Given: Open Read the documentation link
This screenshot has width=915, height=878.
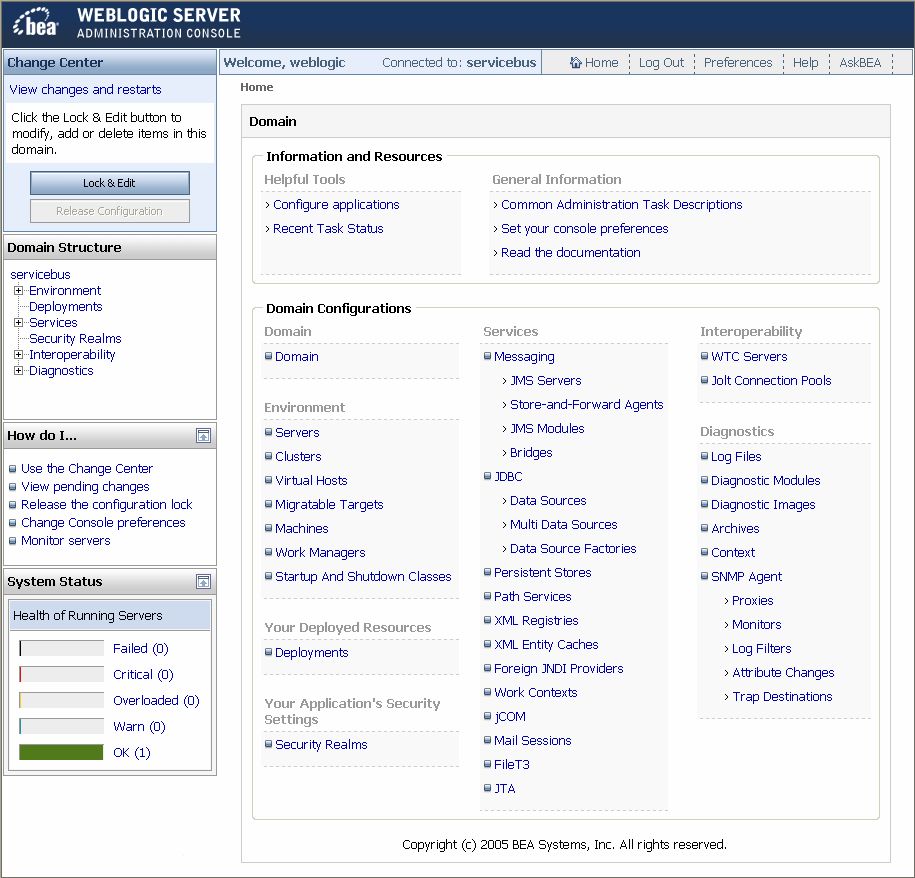Looking at the screenshot, I should tap(571, 253).
